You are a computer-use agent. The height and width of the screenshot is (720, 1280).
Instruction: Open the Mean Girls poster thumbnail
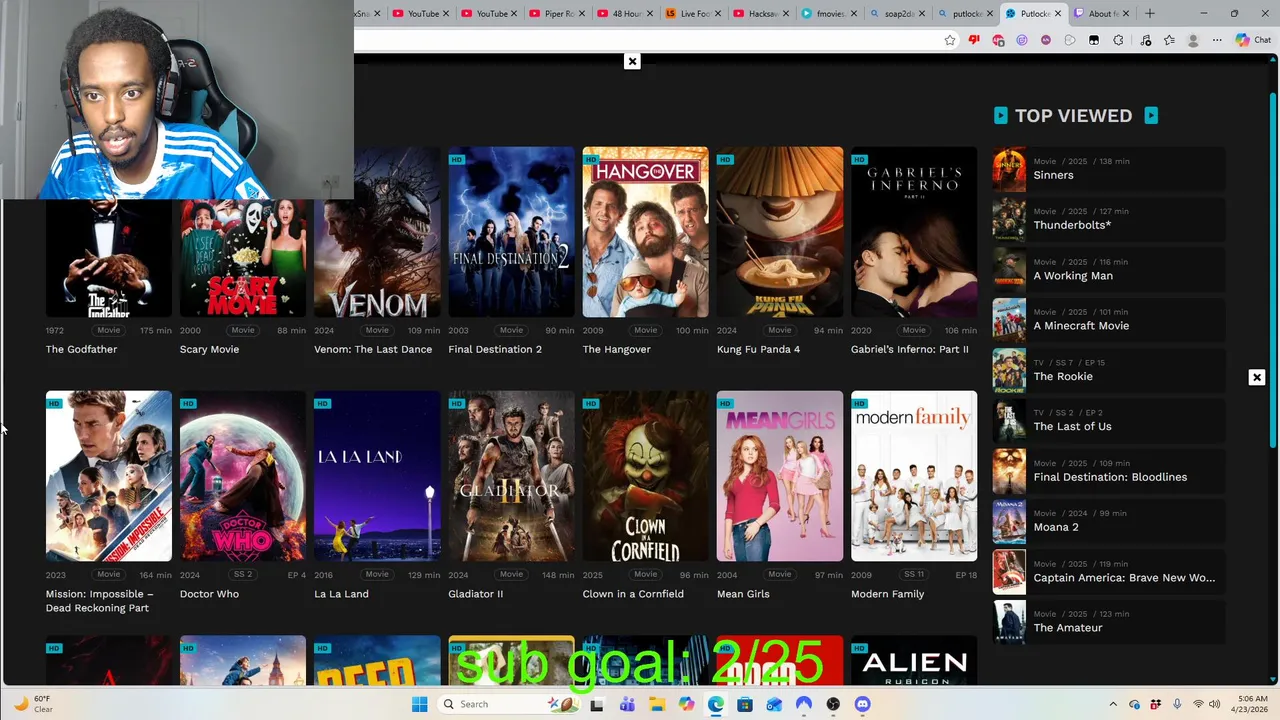780,476
